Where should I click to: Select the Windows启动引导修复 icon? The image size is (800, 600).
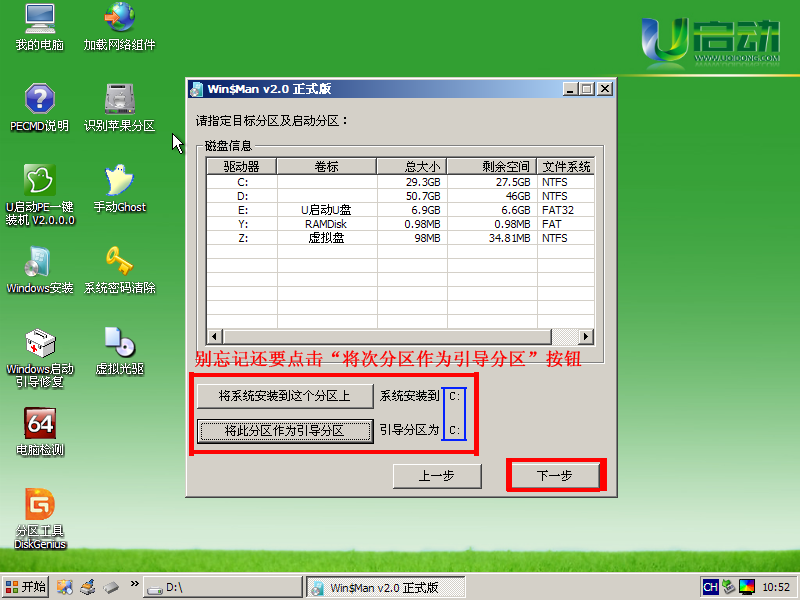point(40,358)
